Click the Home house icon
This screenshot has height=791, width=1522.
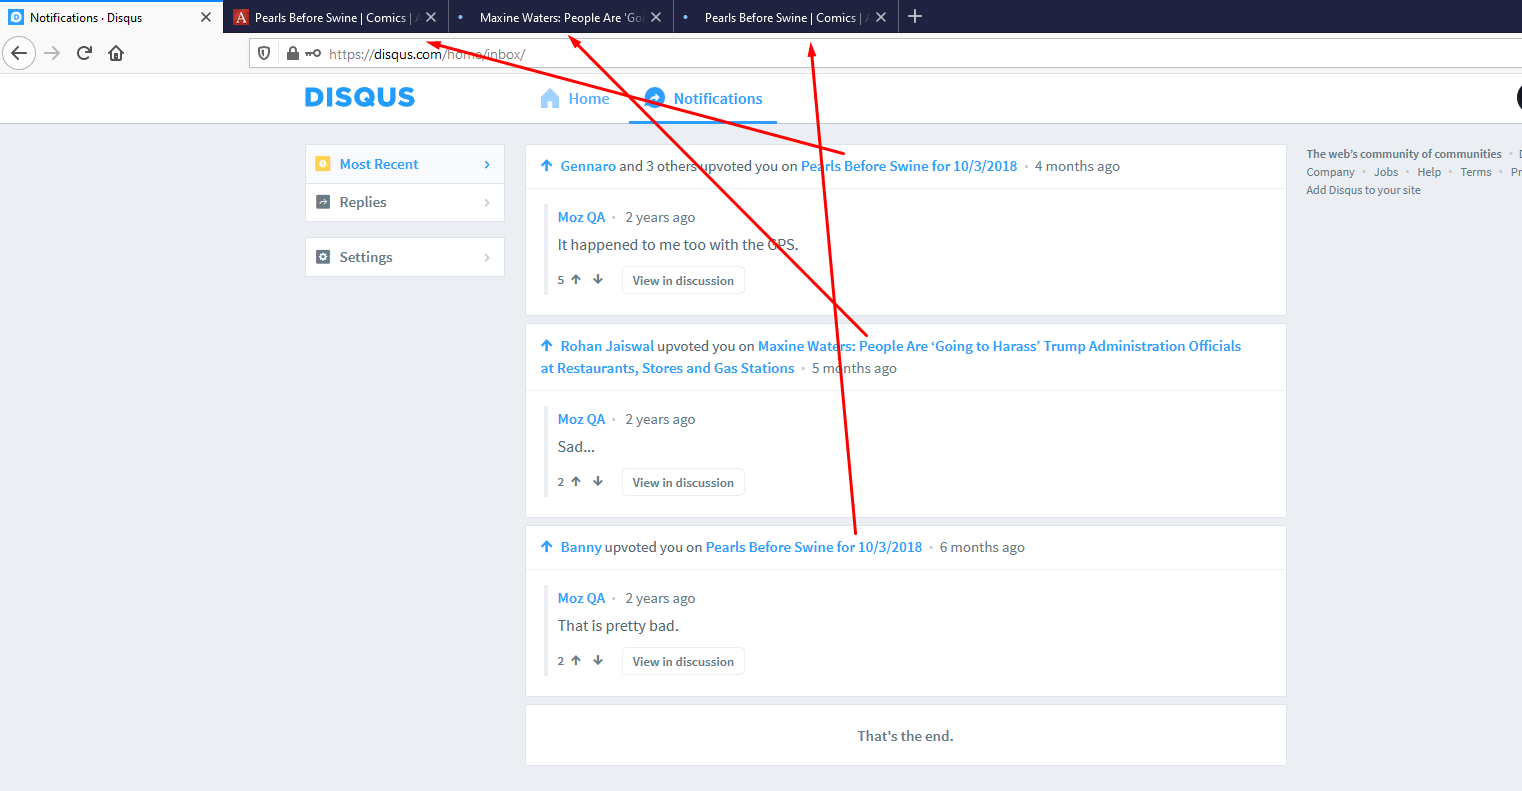[549, 97]
